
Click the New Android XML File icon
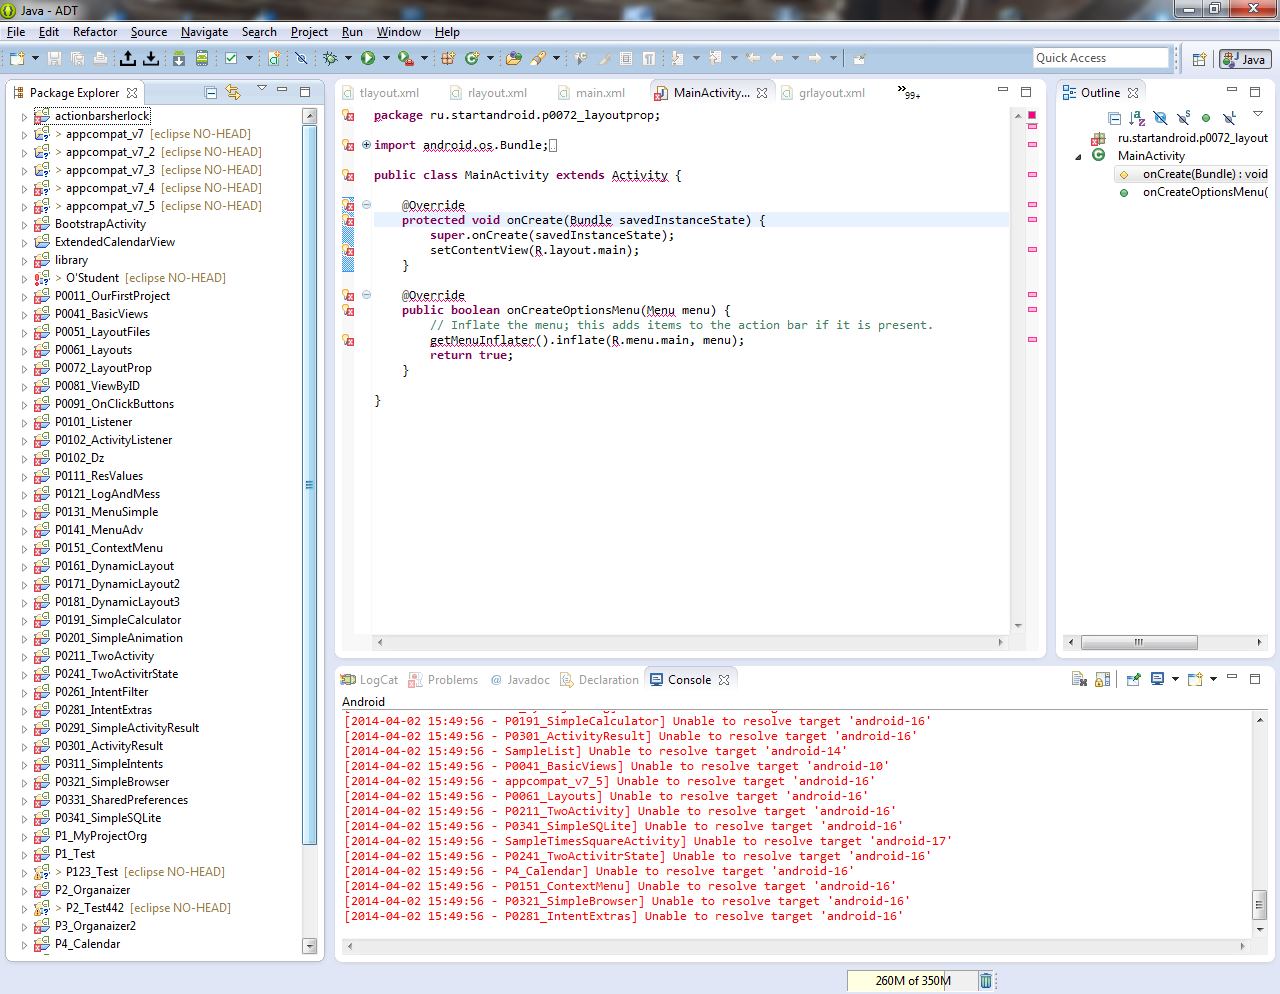pos(273,58)
